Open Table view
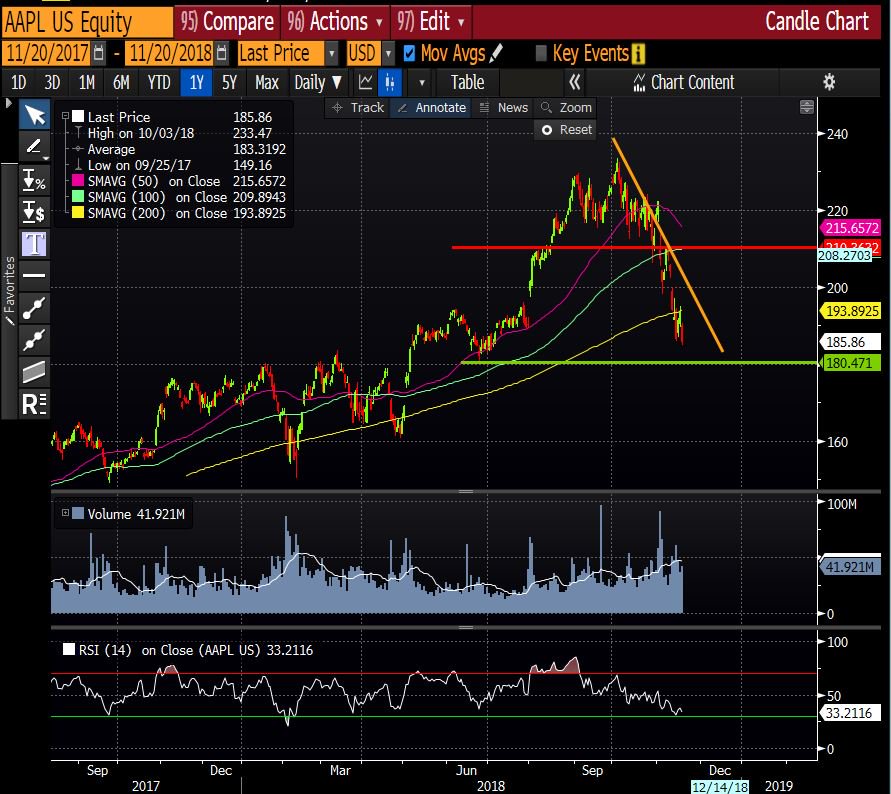Screen dimensions: 891x794 click(x=468, y=83)
